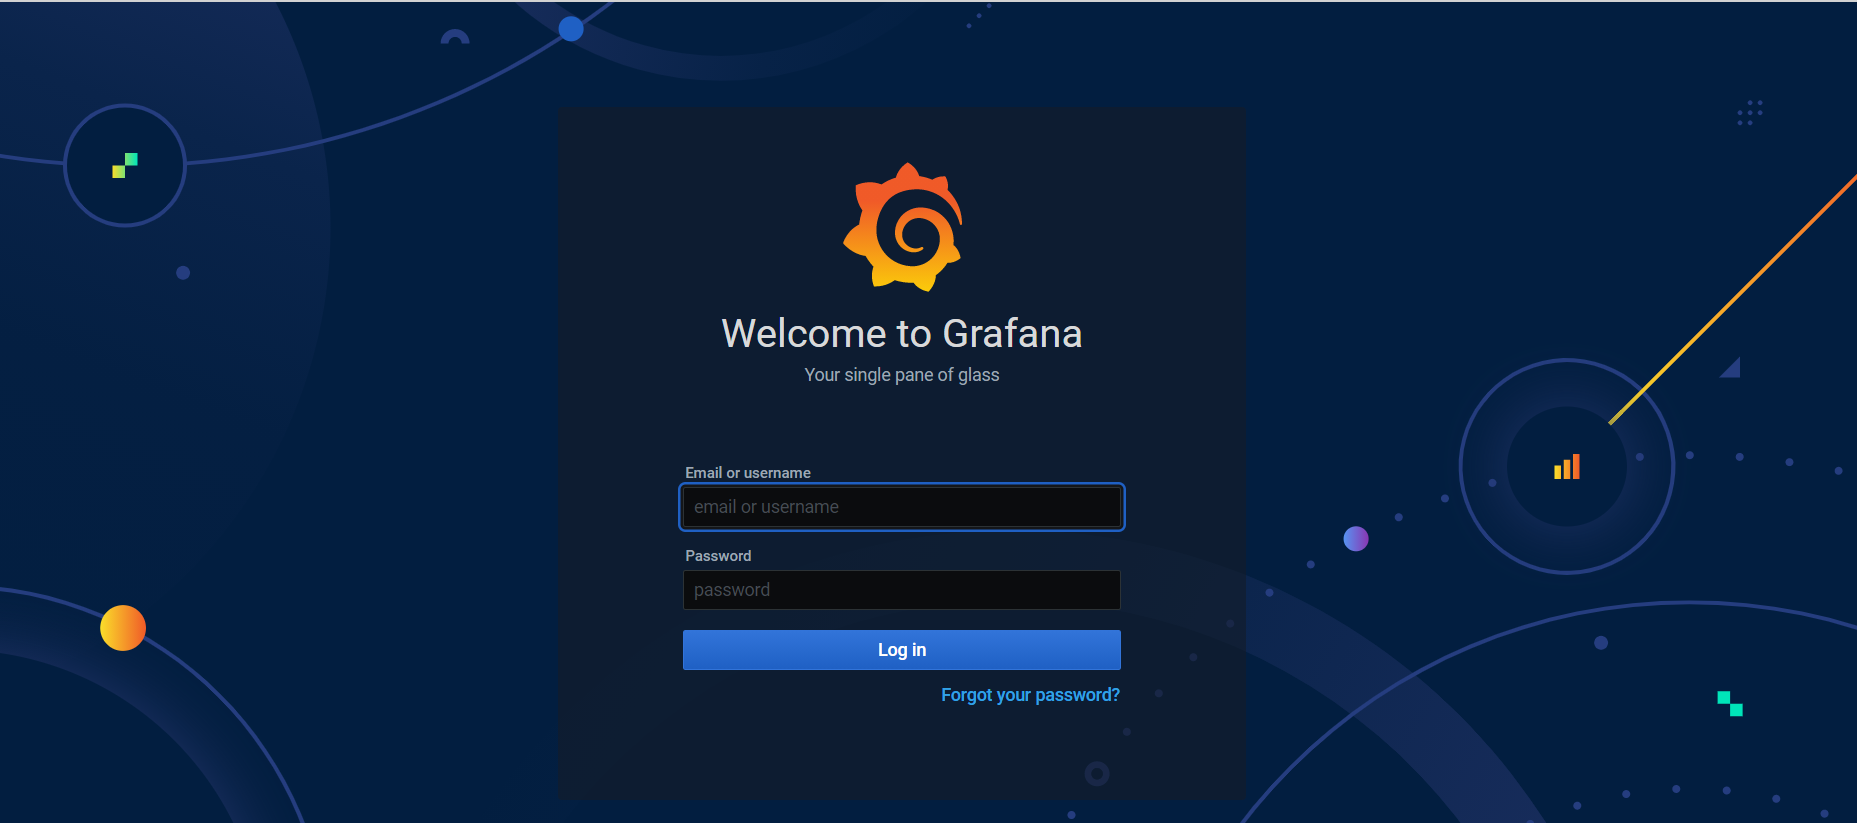Click the 'Password' field label
Image resolution: width=1857 pixels, height=823 pixels.
click(x=718, y=556)
